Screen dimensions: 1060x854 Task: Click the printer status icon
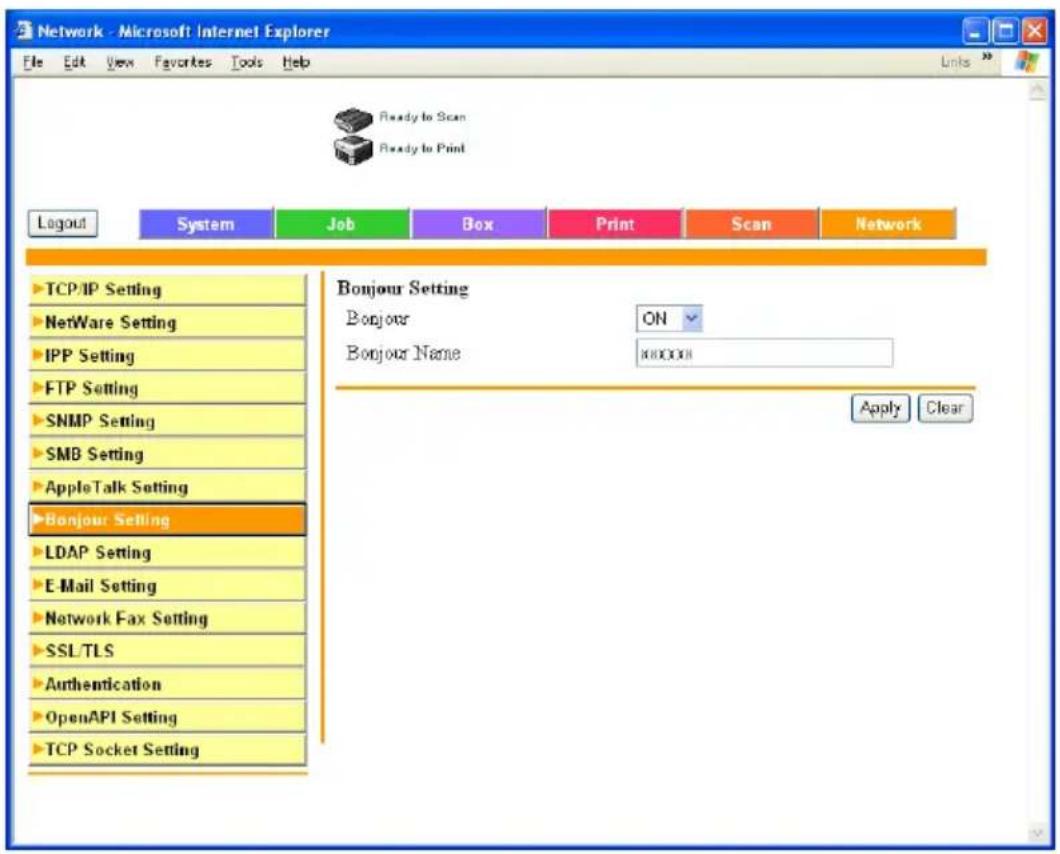click(353, 149)
